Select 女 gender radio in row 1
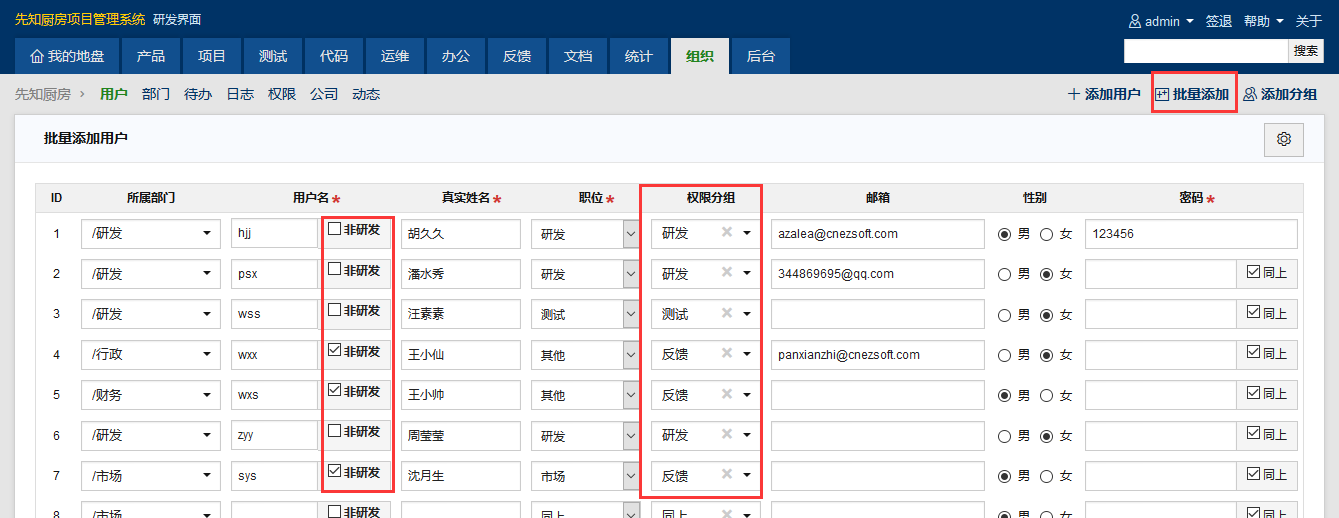 (x=1047, y=234)
